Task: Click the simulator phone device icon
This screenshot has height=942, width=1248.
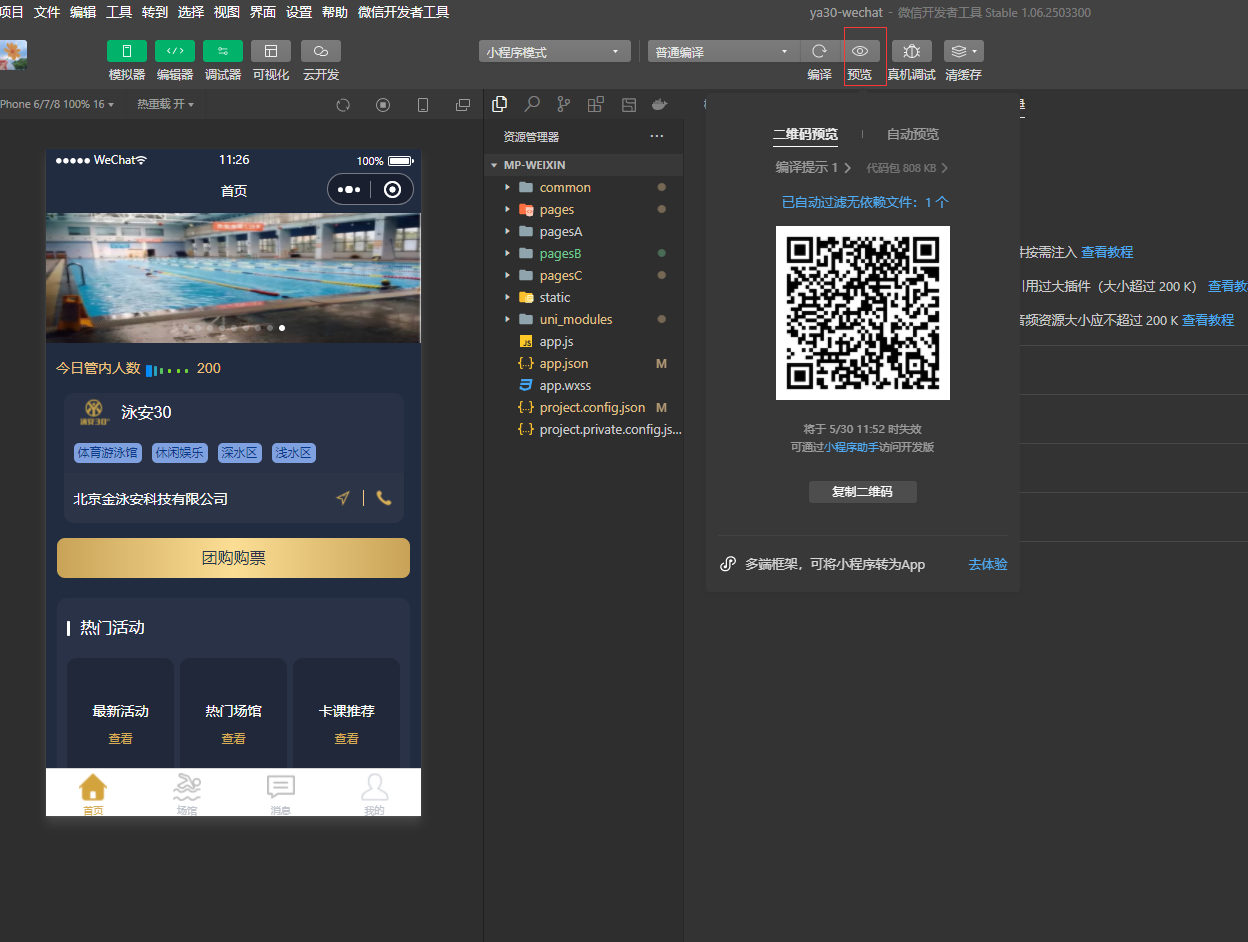Action: coord(423,105)
